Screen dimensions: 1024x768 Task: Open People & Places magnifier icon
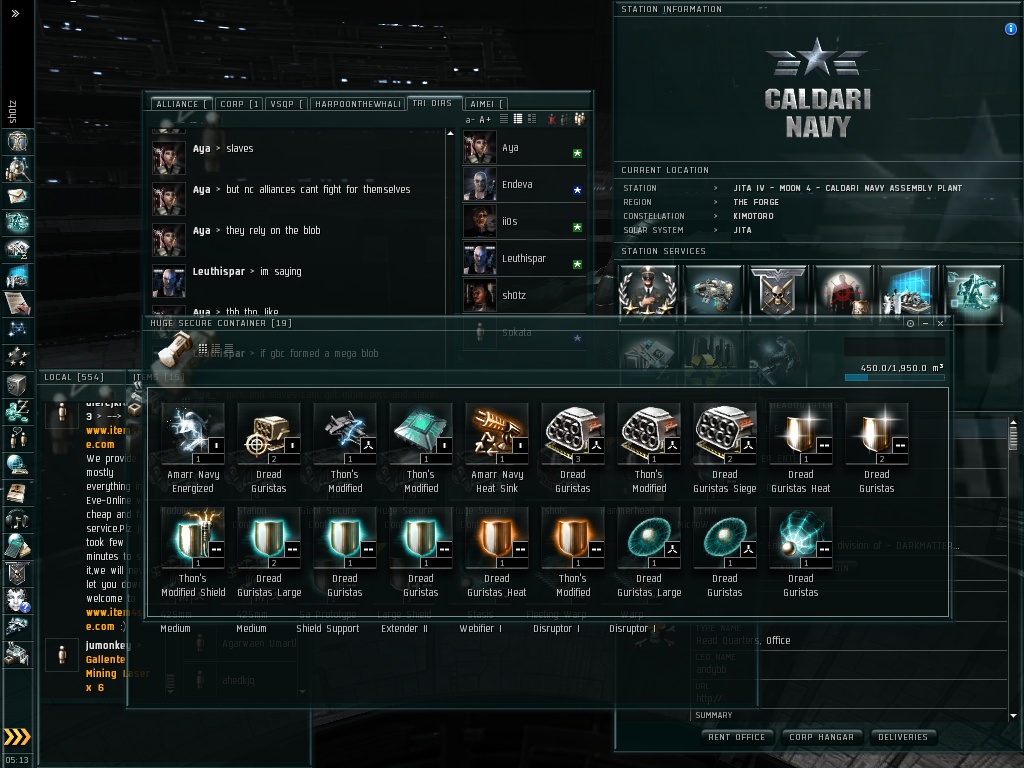(x=17, y=168)
